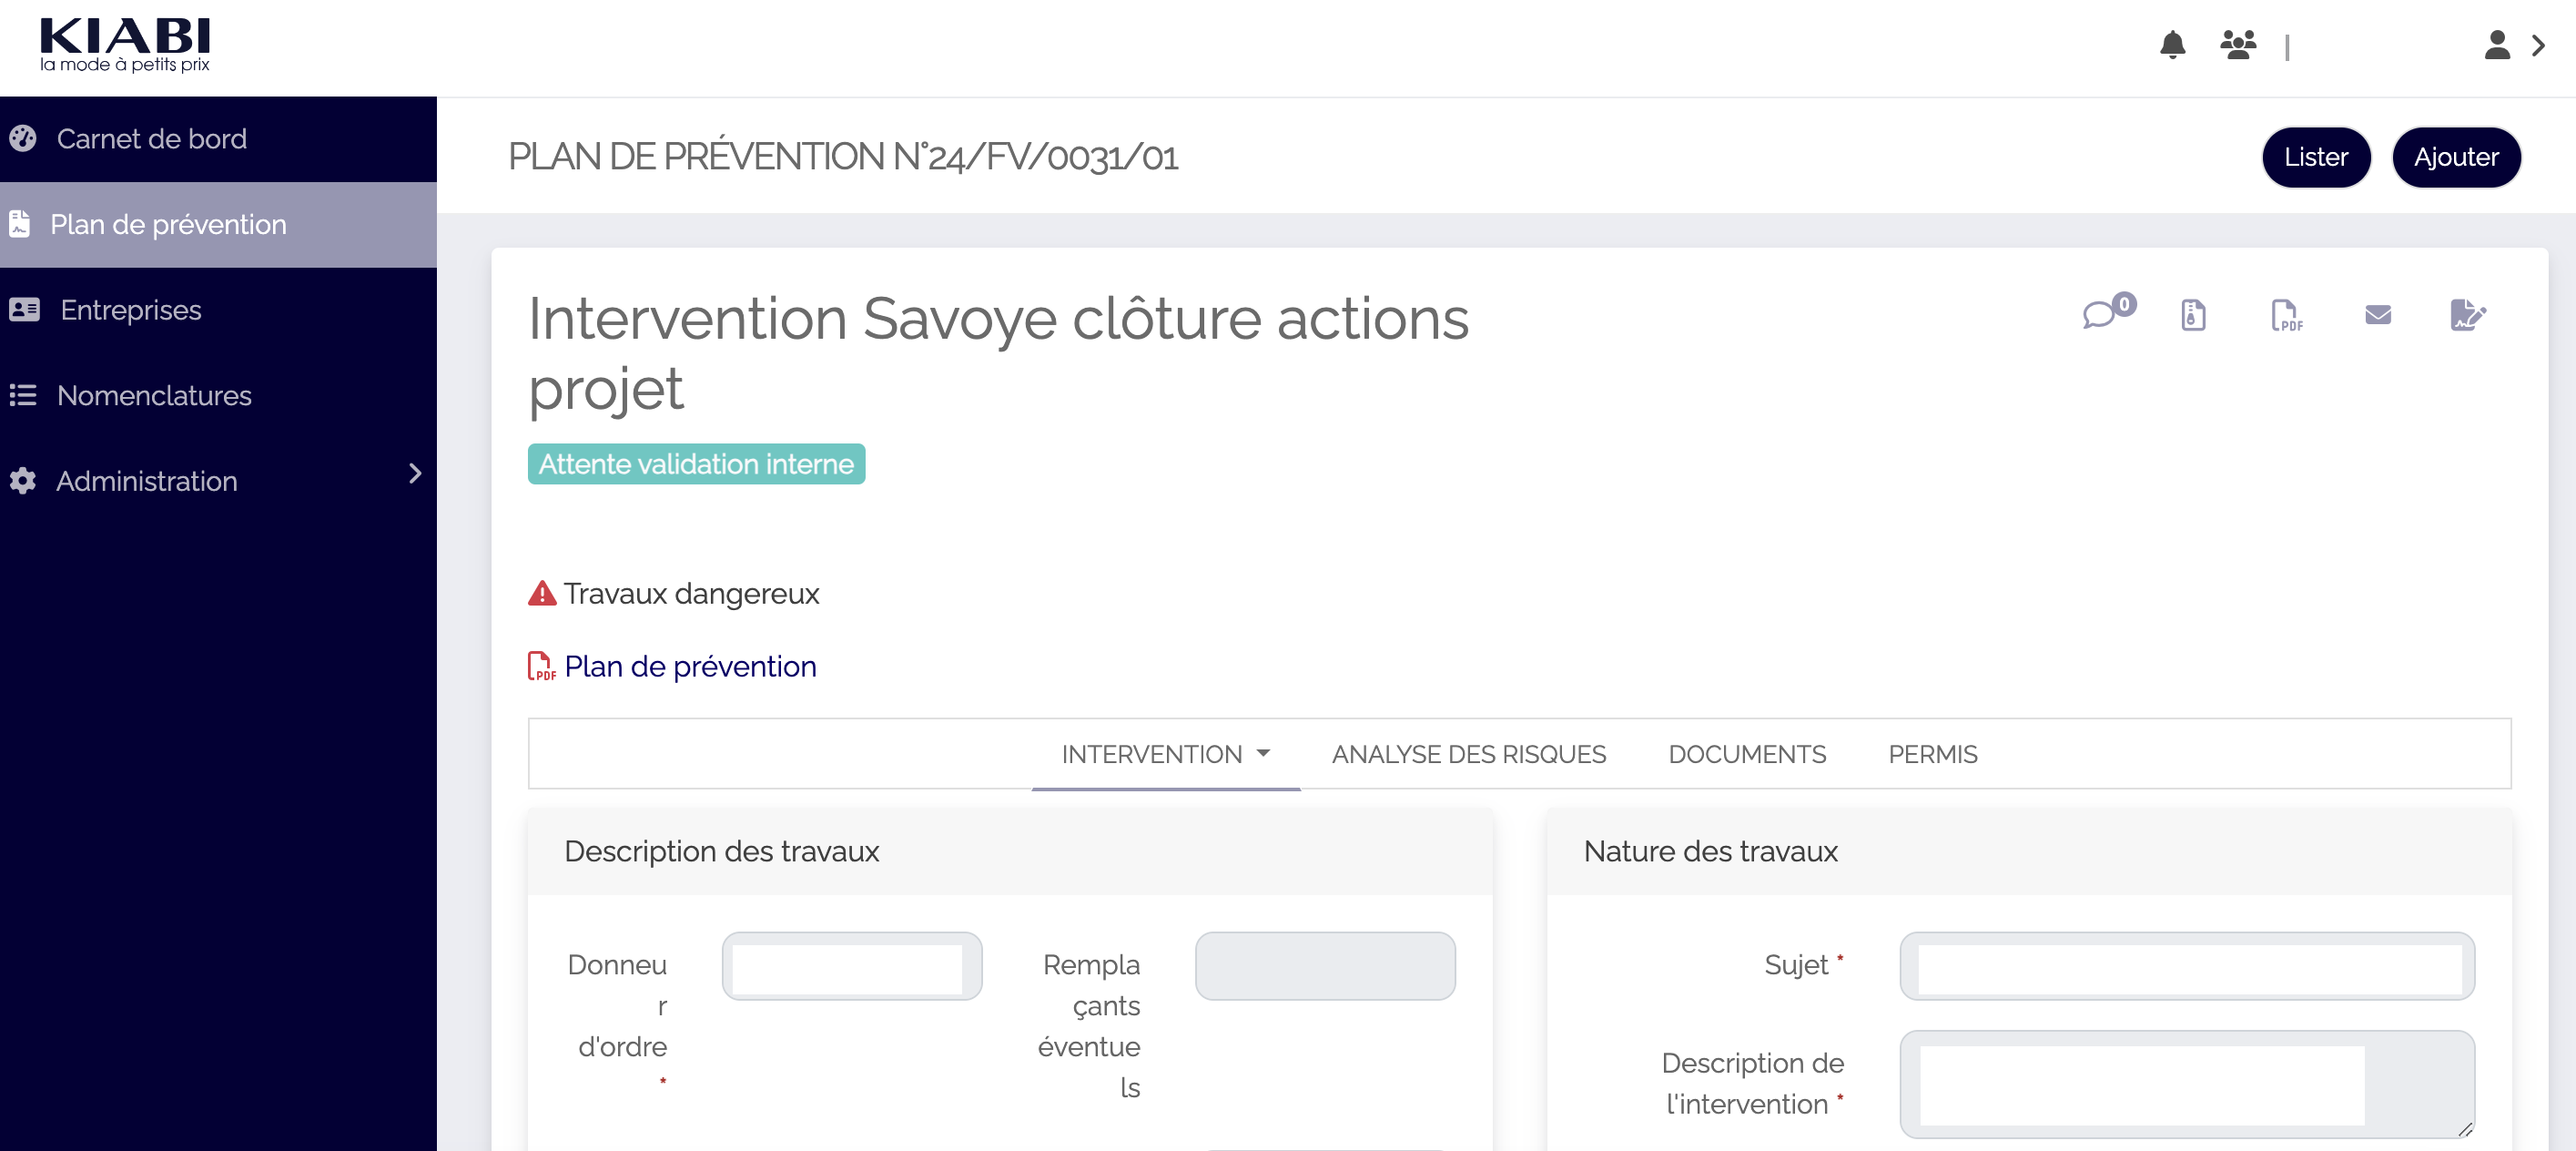Expand the Administration submenu chevron
Screen dimensions: 2576x1151
click(415, 473)
